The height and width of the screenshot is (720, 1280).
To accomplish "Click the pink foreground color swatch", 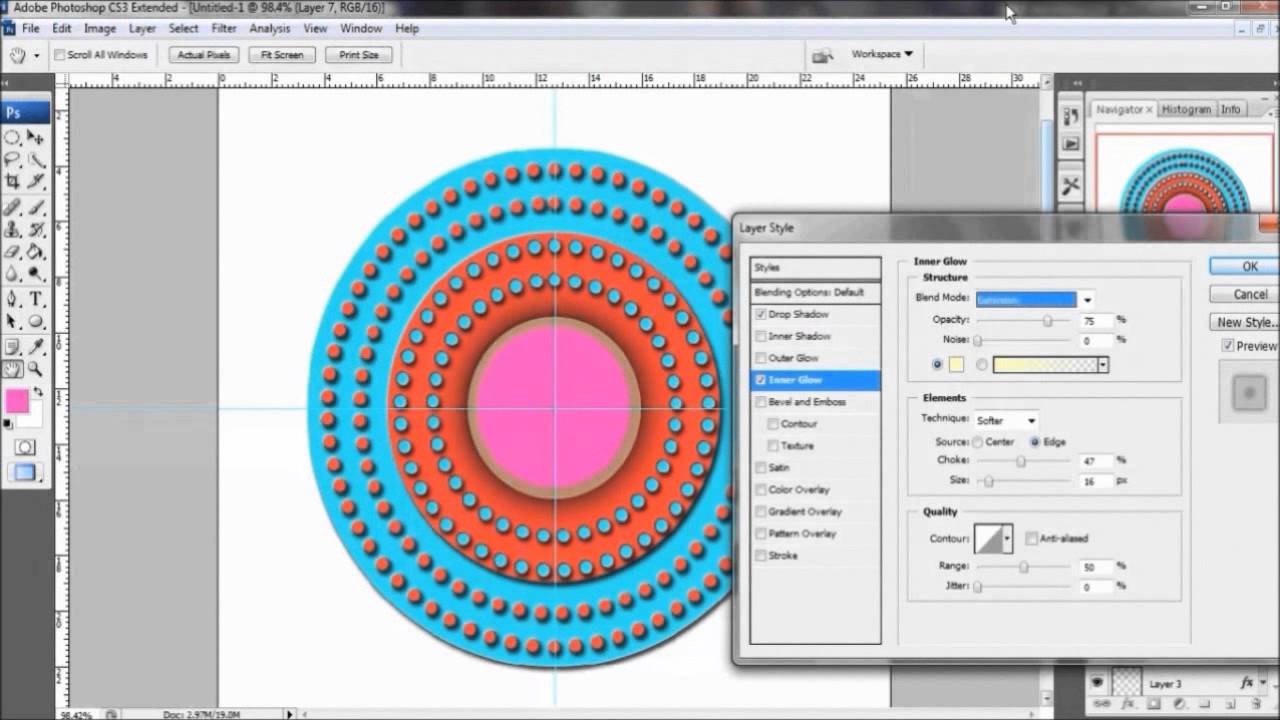I will [x=16, y=402].
